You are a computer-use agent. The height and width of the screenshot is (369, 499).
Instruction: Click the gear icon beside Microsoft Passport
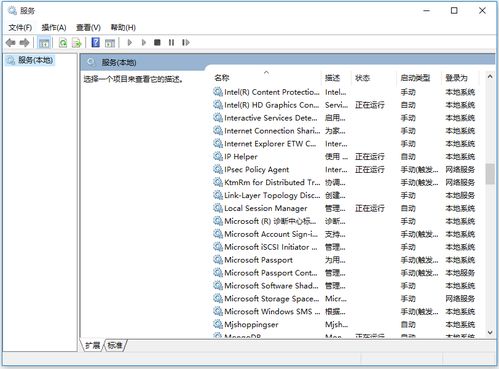[218, 260]
